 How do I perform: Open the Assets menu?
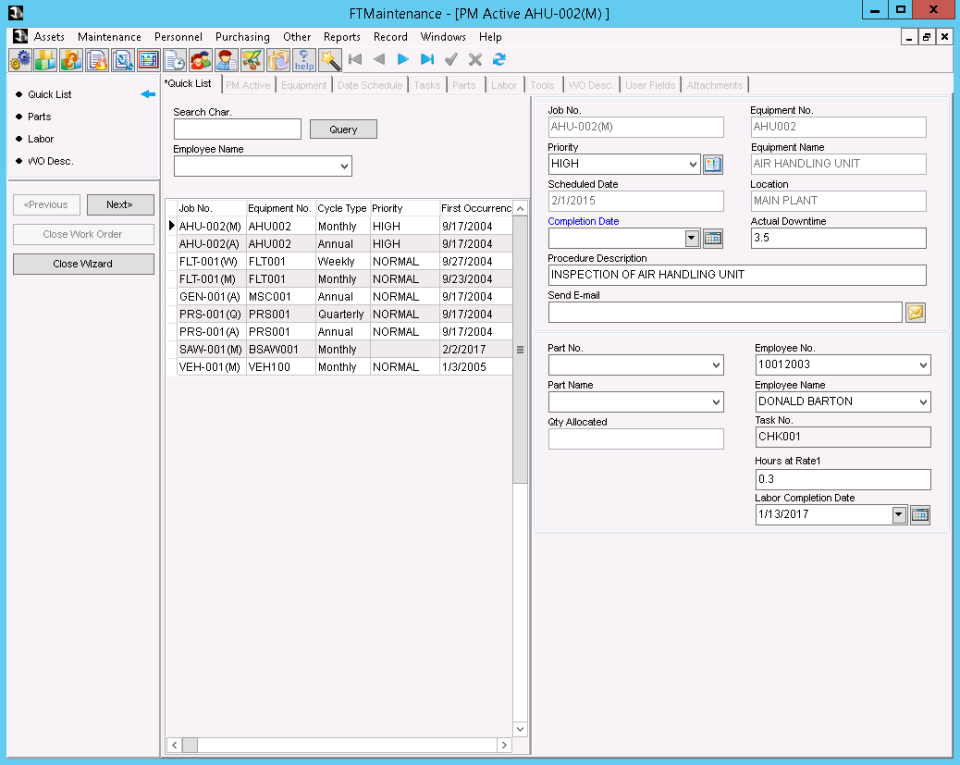click(x=49, y=37)
